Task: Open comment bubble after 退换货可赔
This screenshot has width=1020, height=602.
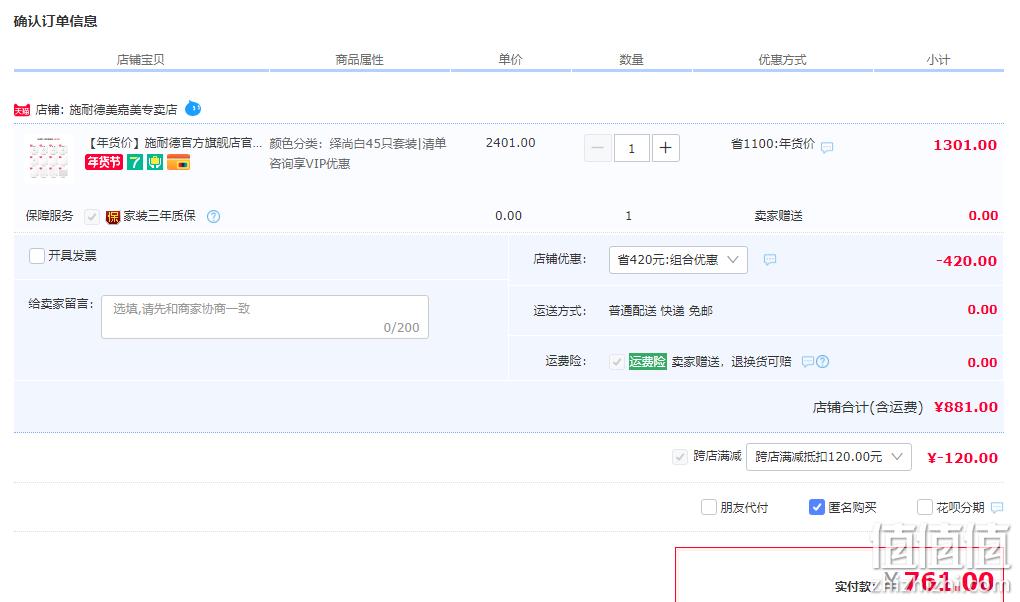Action: [x=808, y=361]
